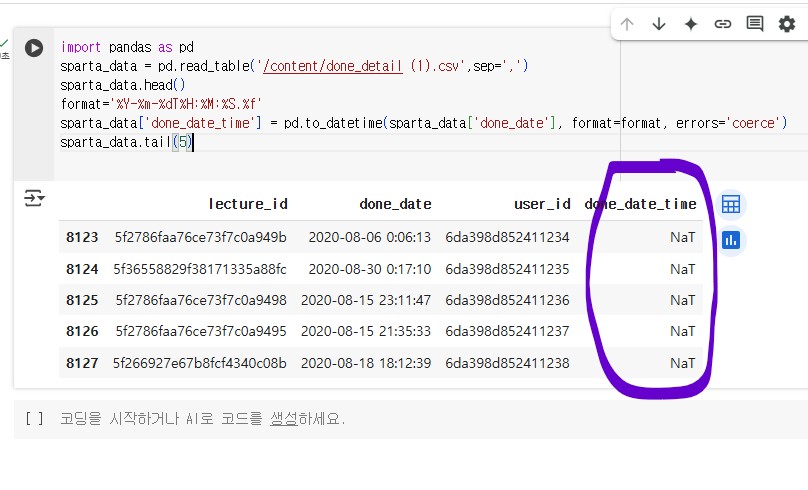The width and height of the screenshot is (808, 490).
Task: Toggle the cell output actions icon
Action: click(35, 198)
